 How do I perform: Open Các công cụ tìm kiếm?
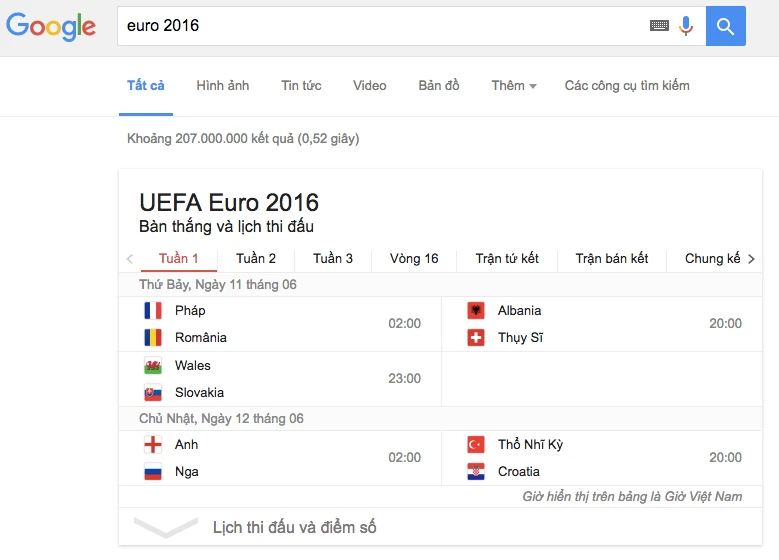tap(627, 86)
